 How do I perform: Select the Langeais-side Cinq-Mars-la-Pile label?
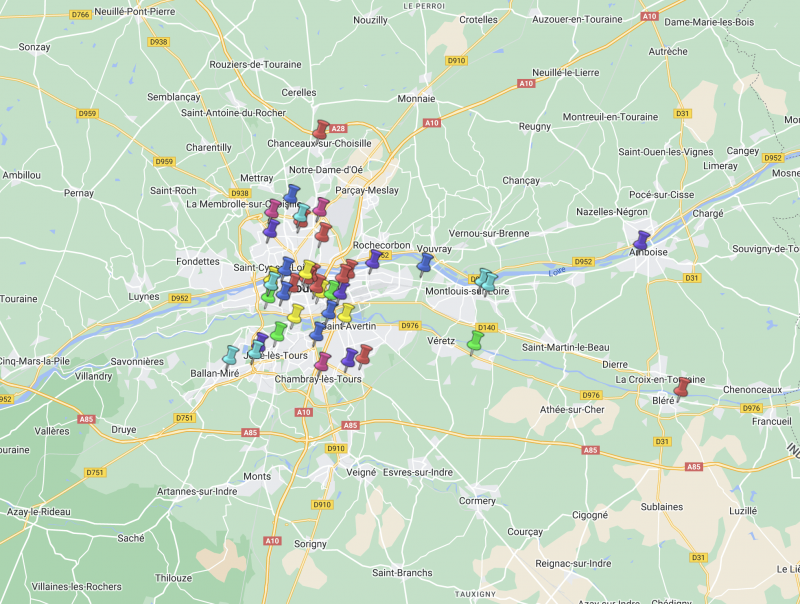(34, 360)
